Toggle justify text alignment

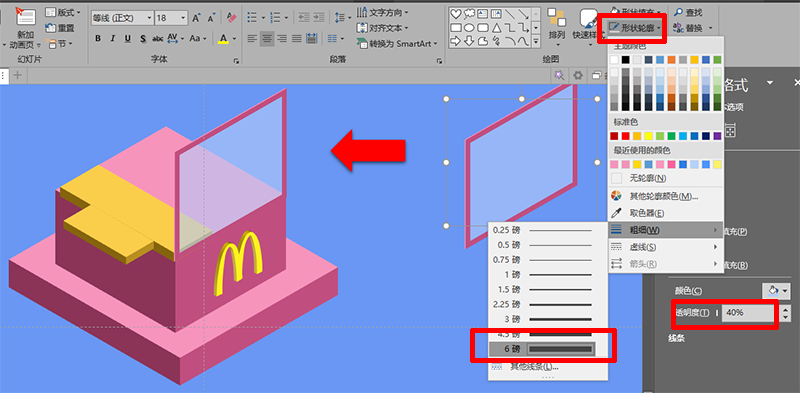point(296,38)
